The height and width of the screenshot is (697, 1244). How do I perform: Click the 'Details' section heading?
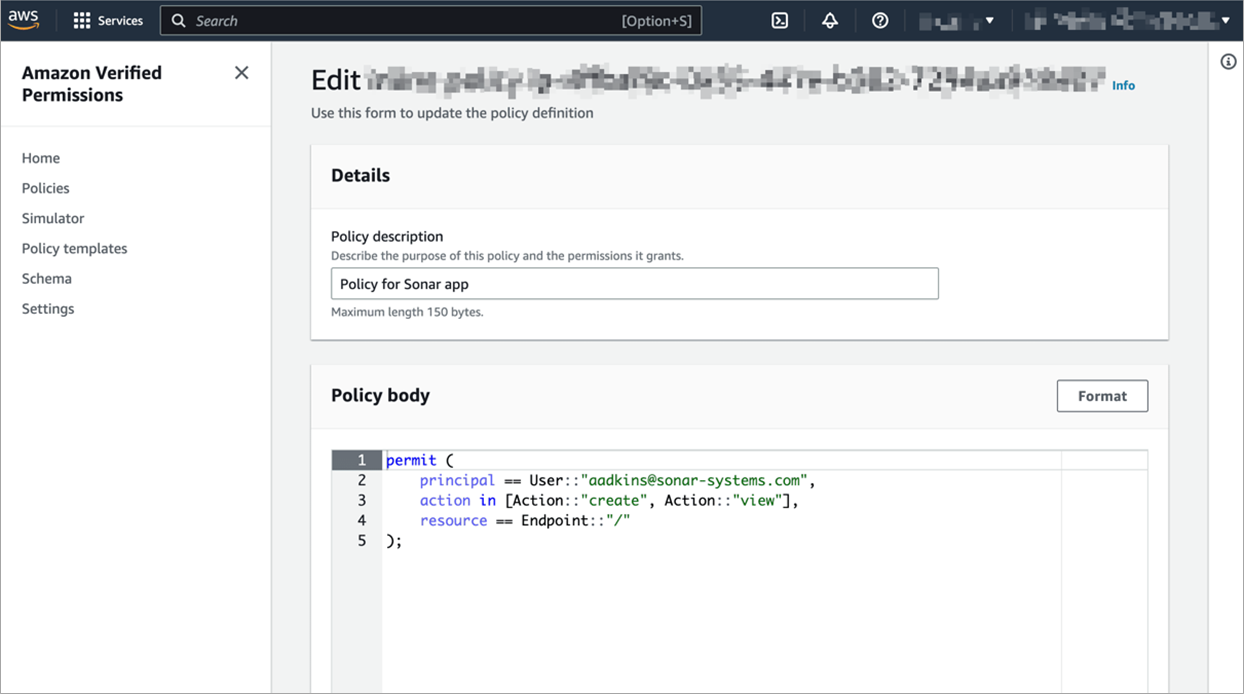(x=360, y=176)
